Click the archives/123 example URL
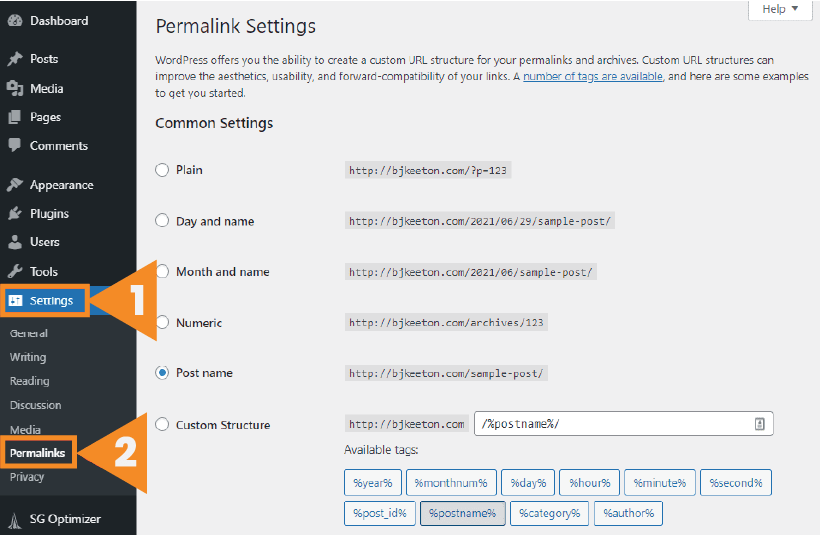 tap(446, 323)
